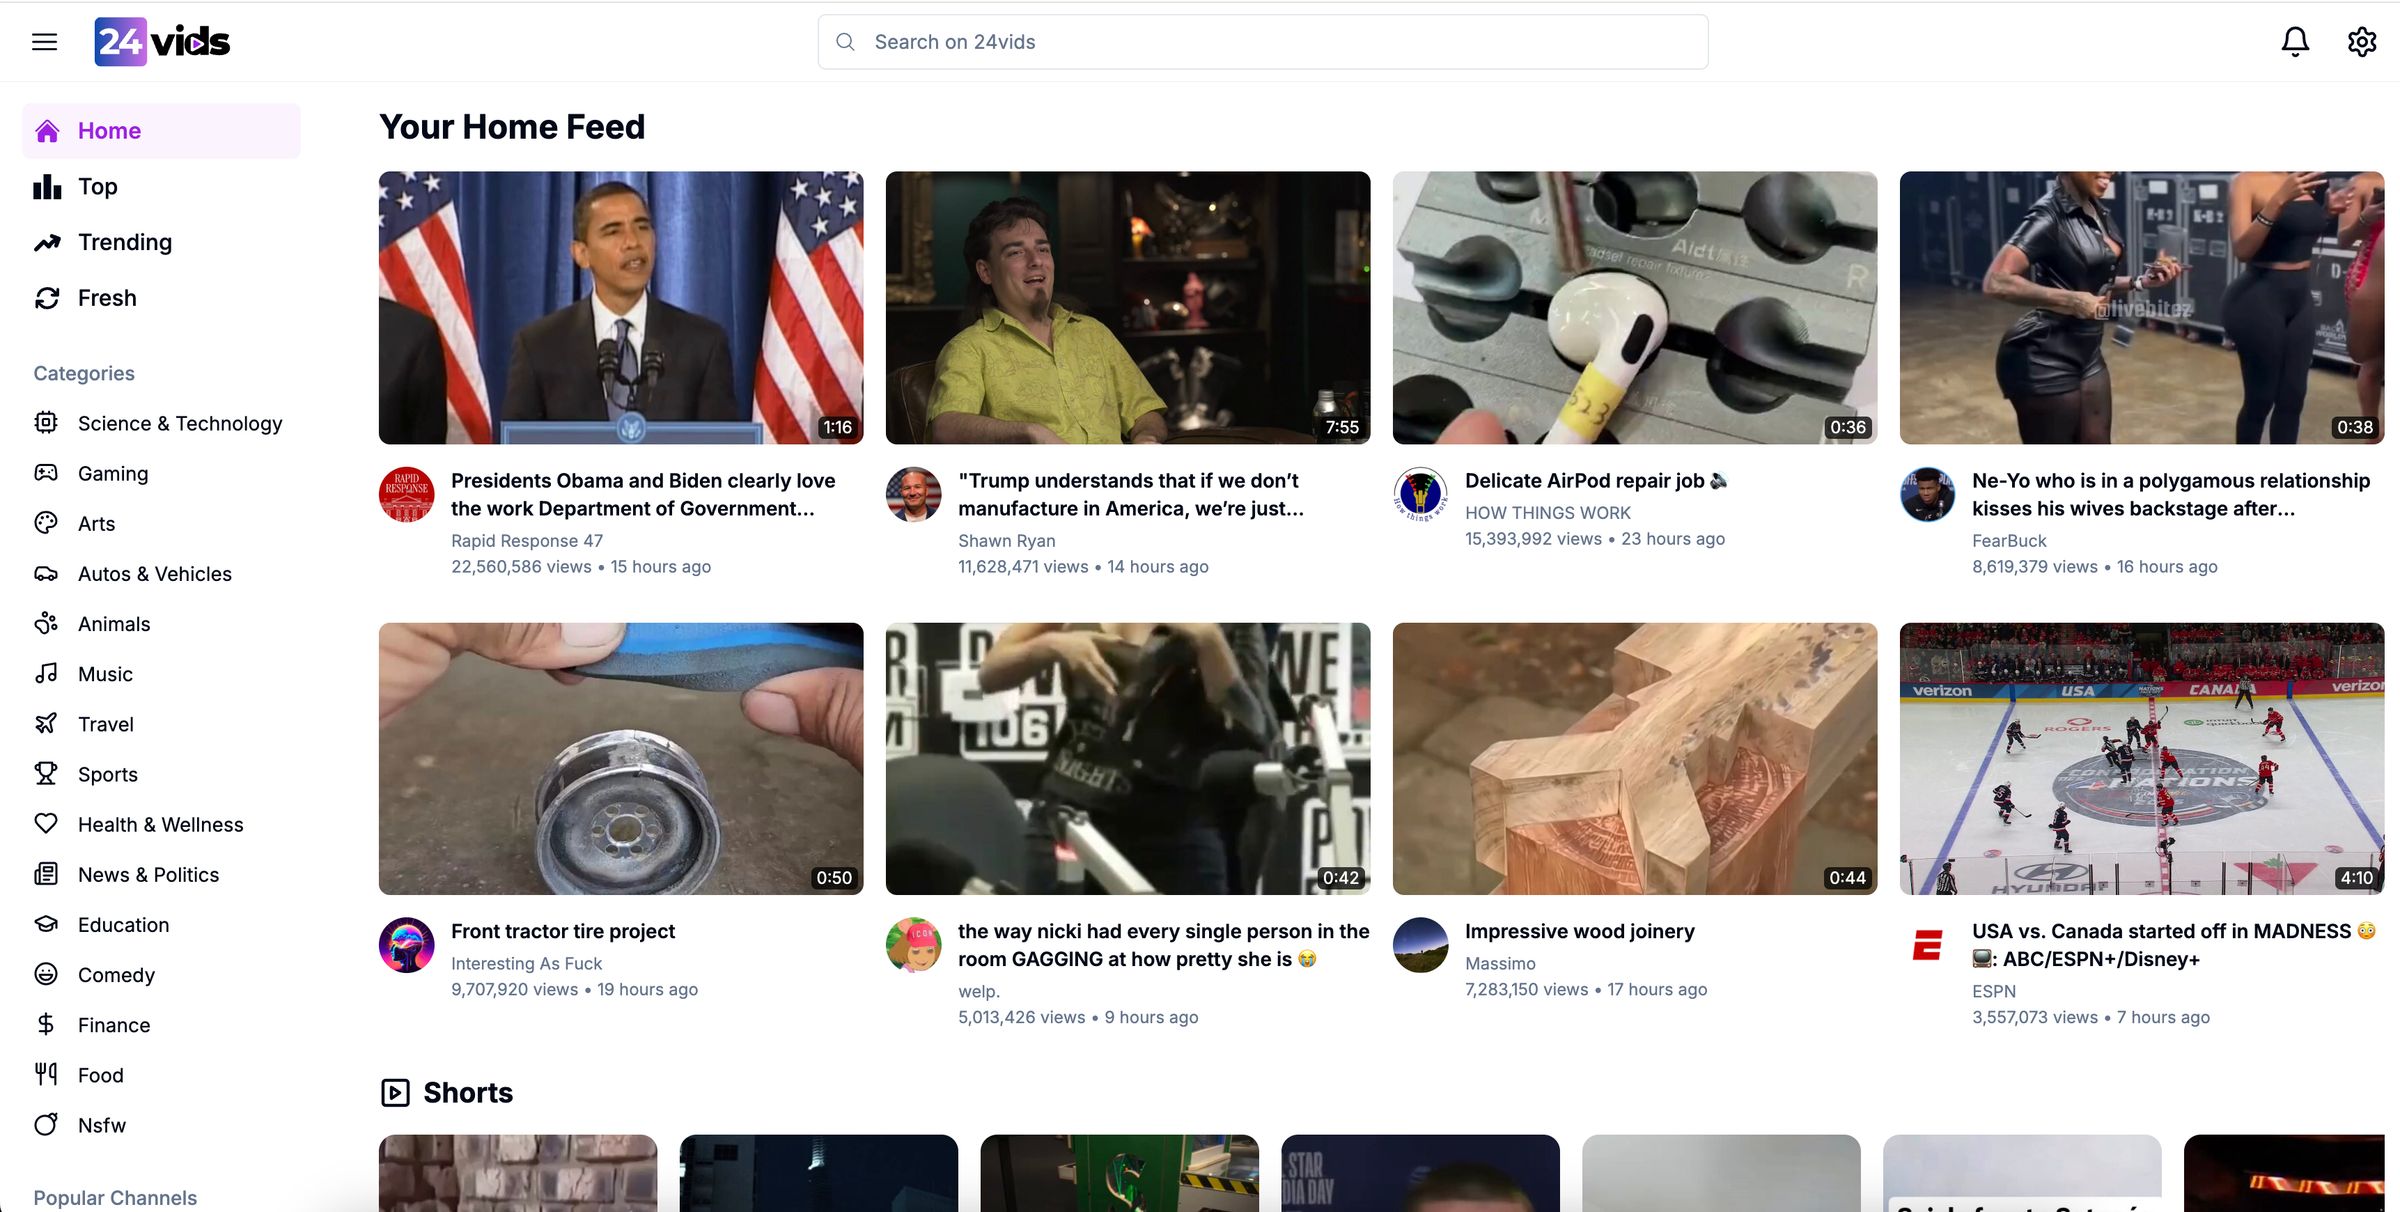Screen dimensions: 2400x1212
Task: Click Shawn Ryan's channel avatar
Action: [913, 494]
